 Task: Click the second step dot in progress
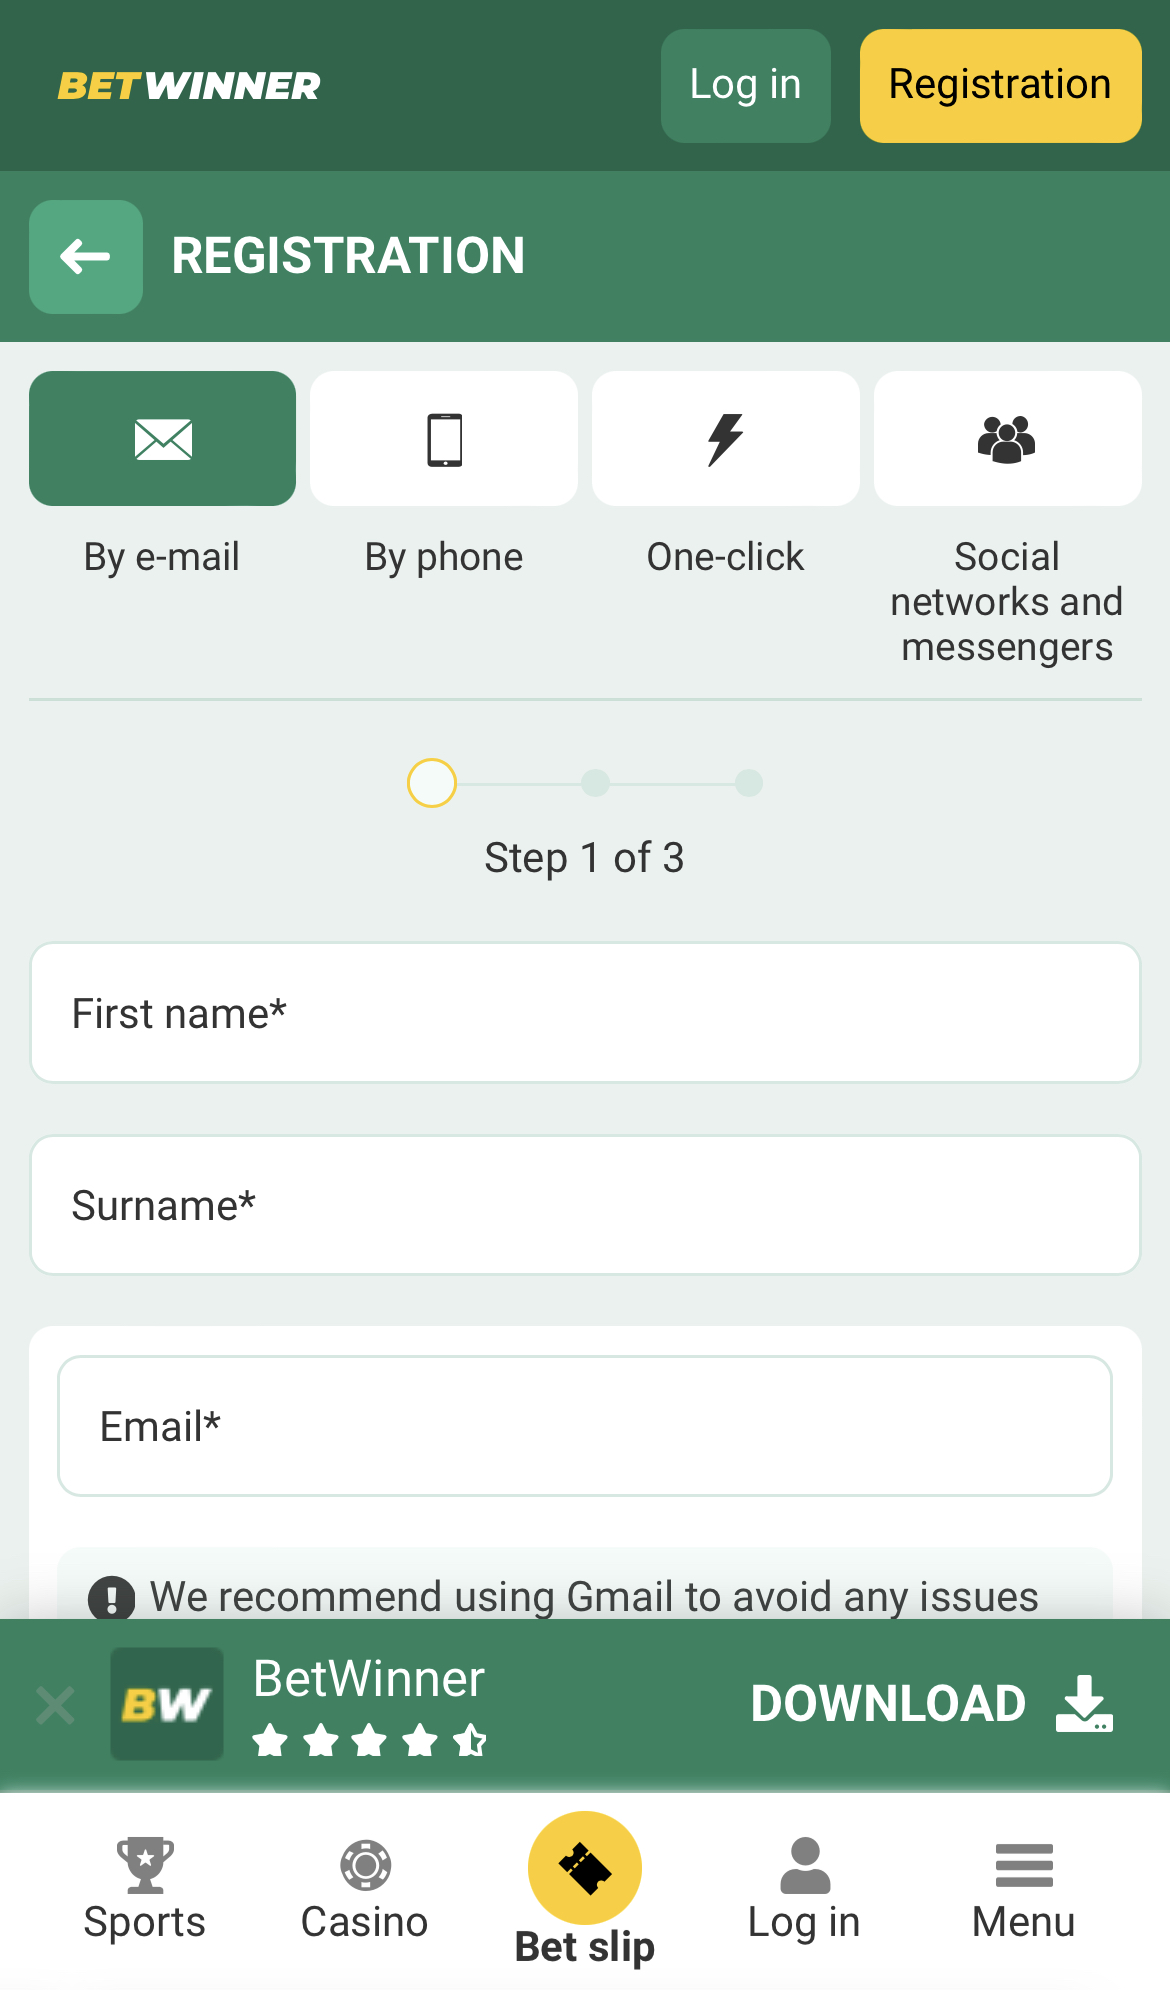(596, 783)
